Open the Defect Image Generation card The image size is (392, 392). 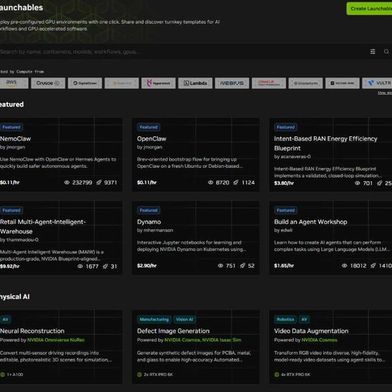[196, 347]
